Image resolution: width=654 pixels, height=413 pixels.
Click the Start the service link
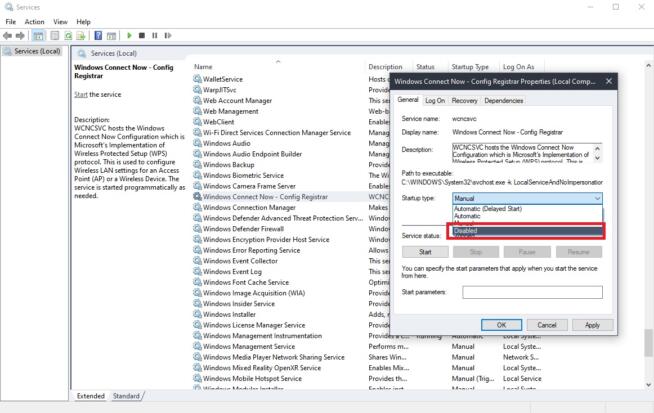tap(81, 95)
